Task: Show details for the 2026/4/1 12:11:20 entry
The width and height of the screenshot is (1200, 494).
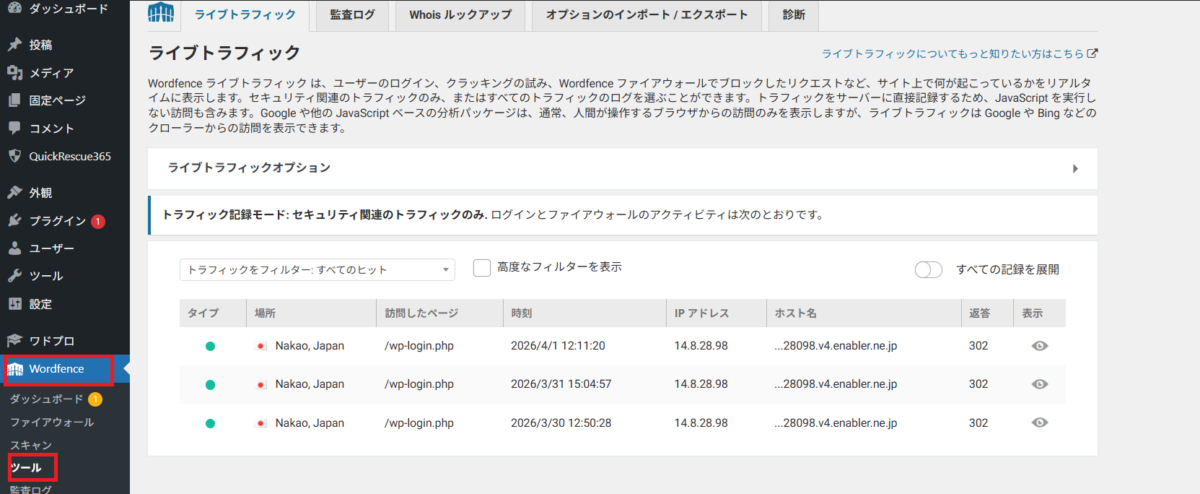Action: tap(1039, 346)
